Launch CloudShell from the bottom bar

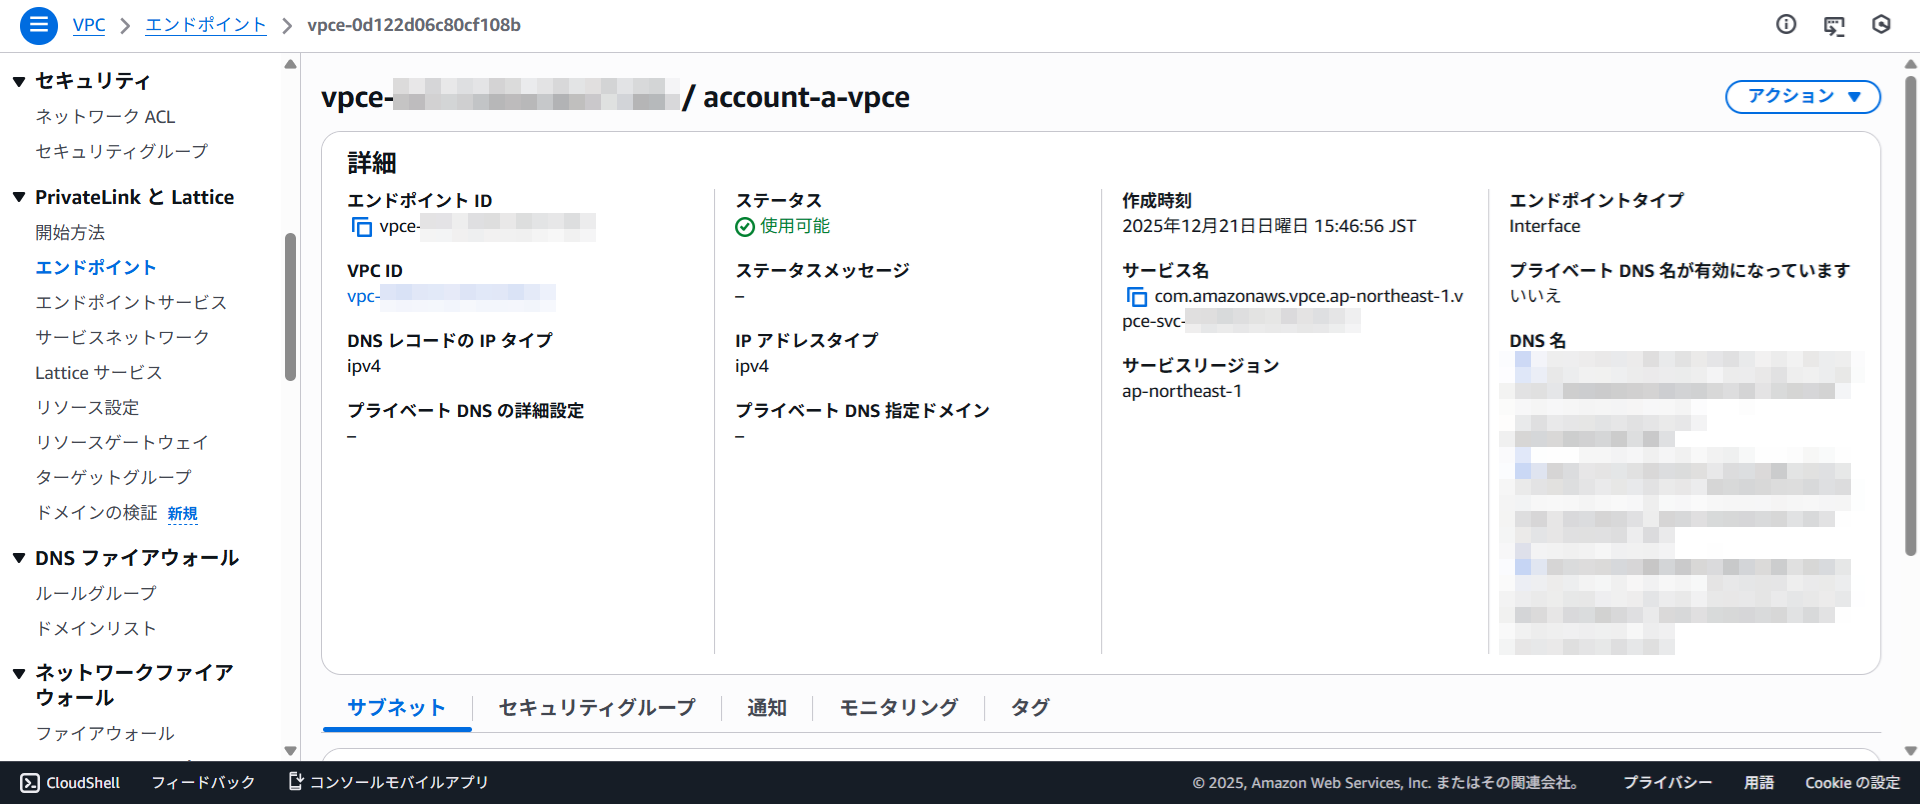click(x=70, y=782)
